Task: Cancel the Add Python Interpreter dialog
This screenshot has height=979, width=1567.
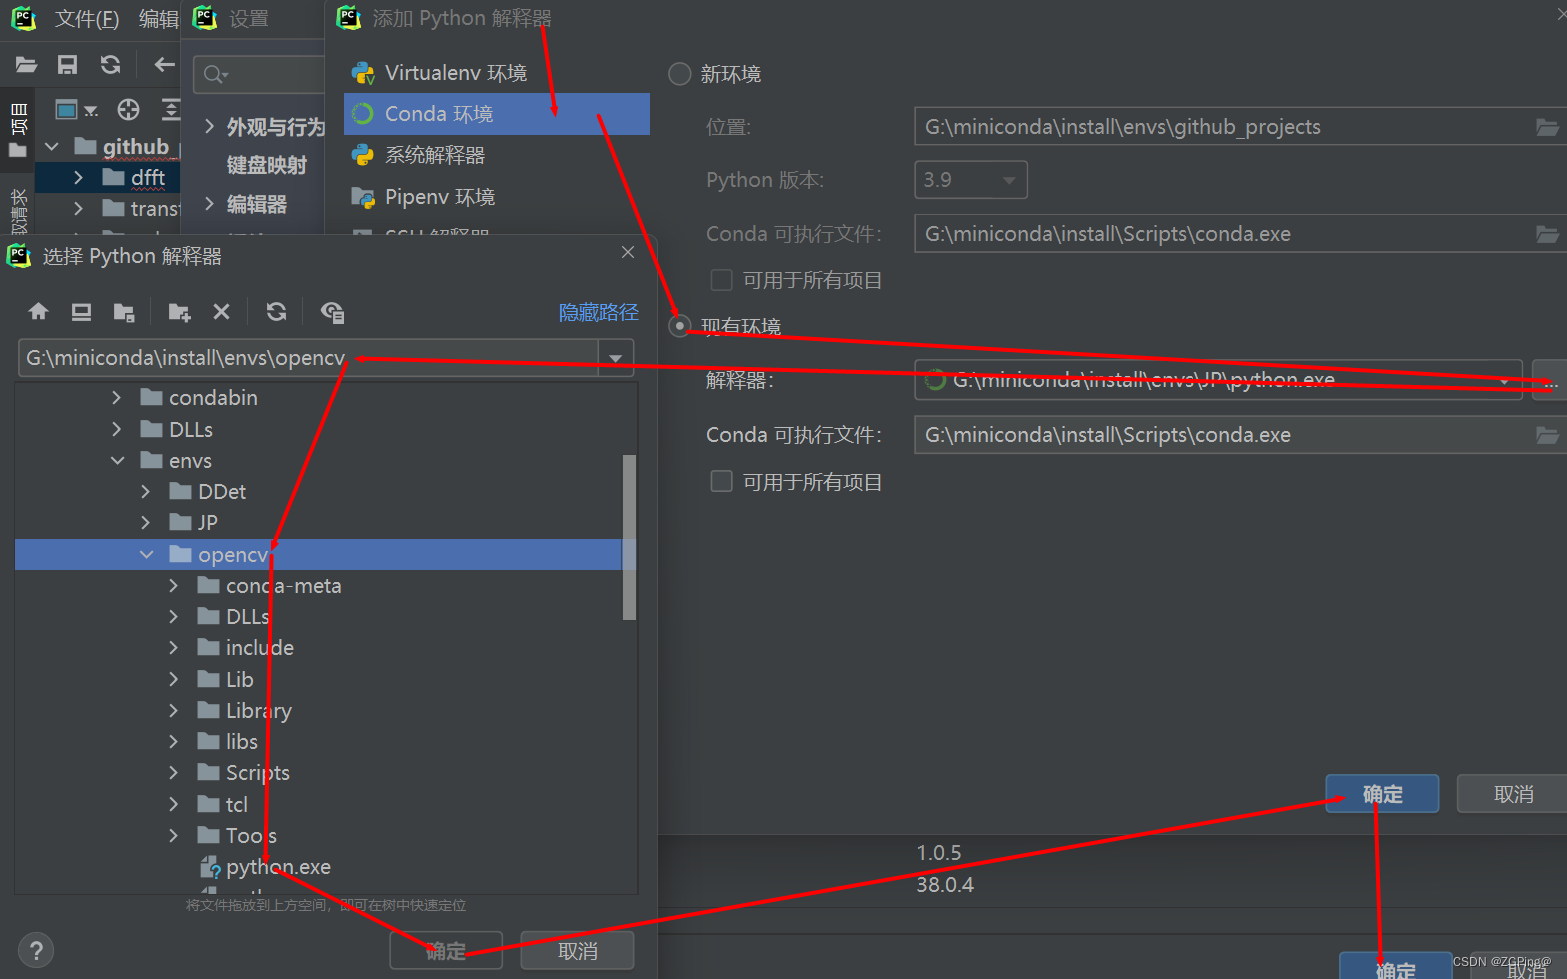Action: pyautogui.click(x=1513, y=794)
